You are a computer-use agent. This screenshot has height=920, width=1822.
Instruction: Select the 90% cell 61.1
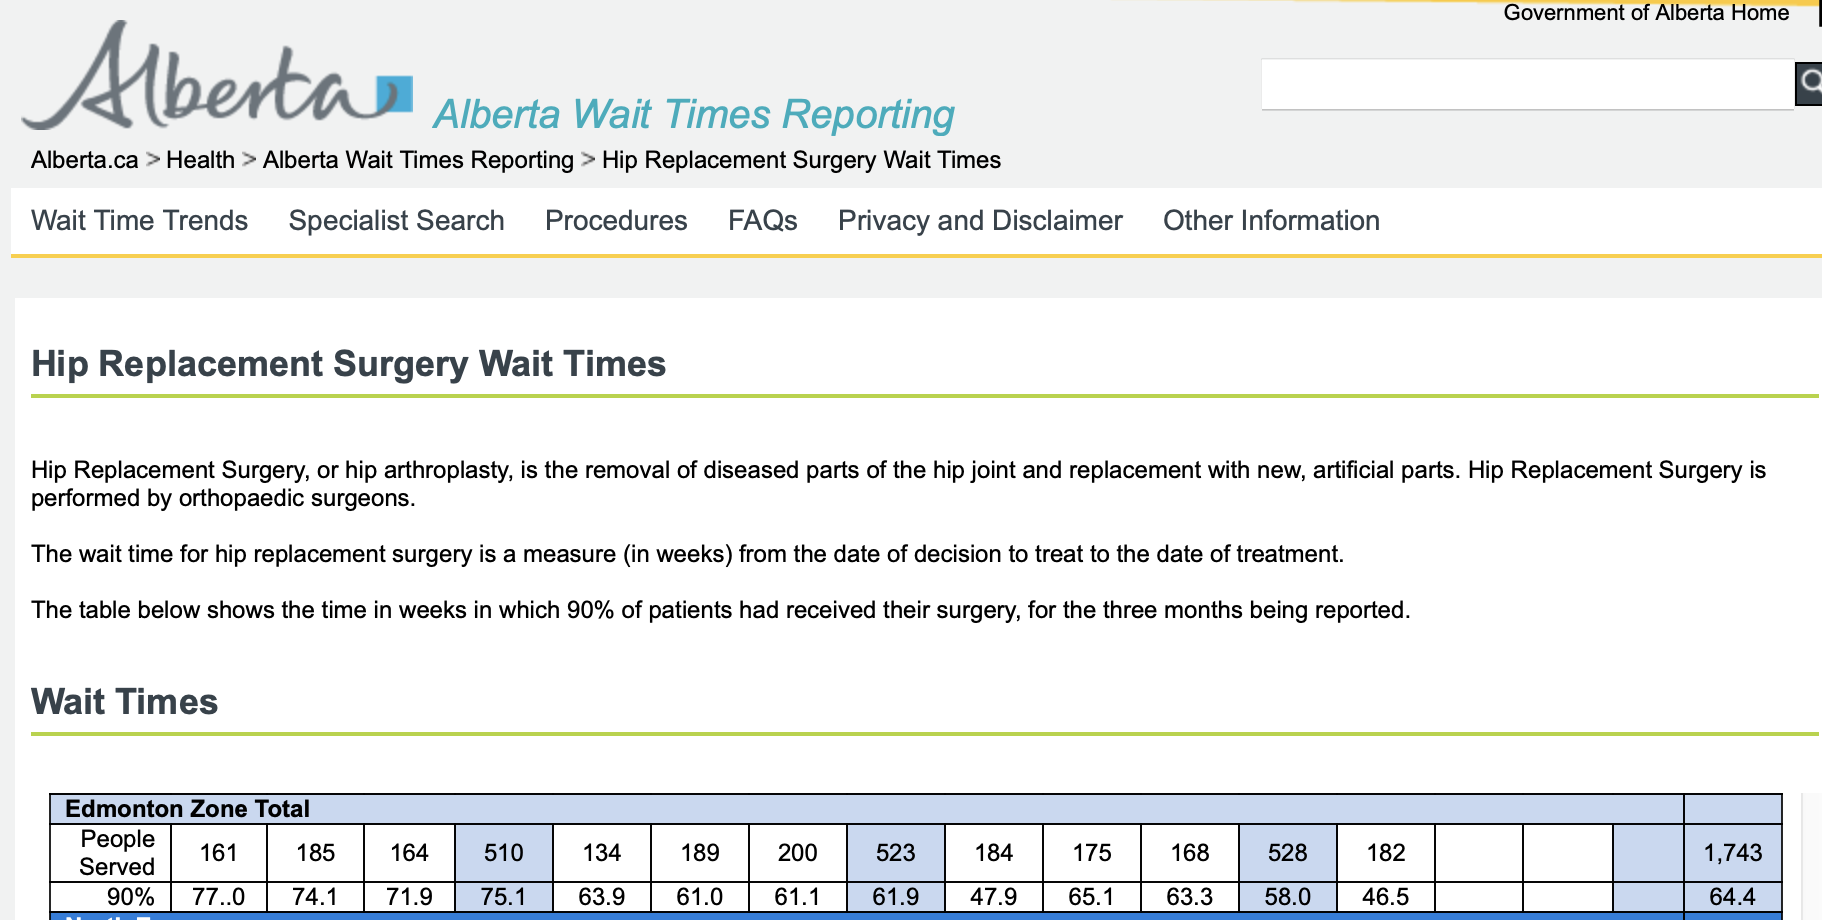(798, 897)
